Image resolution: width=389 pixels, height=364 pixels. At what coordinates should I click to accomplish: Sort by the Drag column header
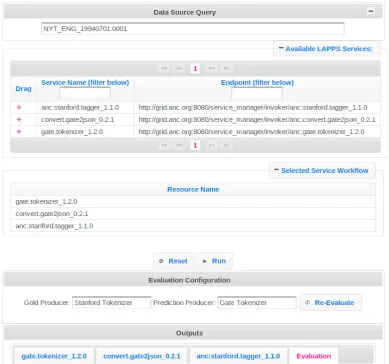23,89
